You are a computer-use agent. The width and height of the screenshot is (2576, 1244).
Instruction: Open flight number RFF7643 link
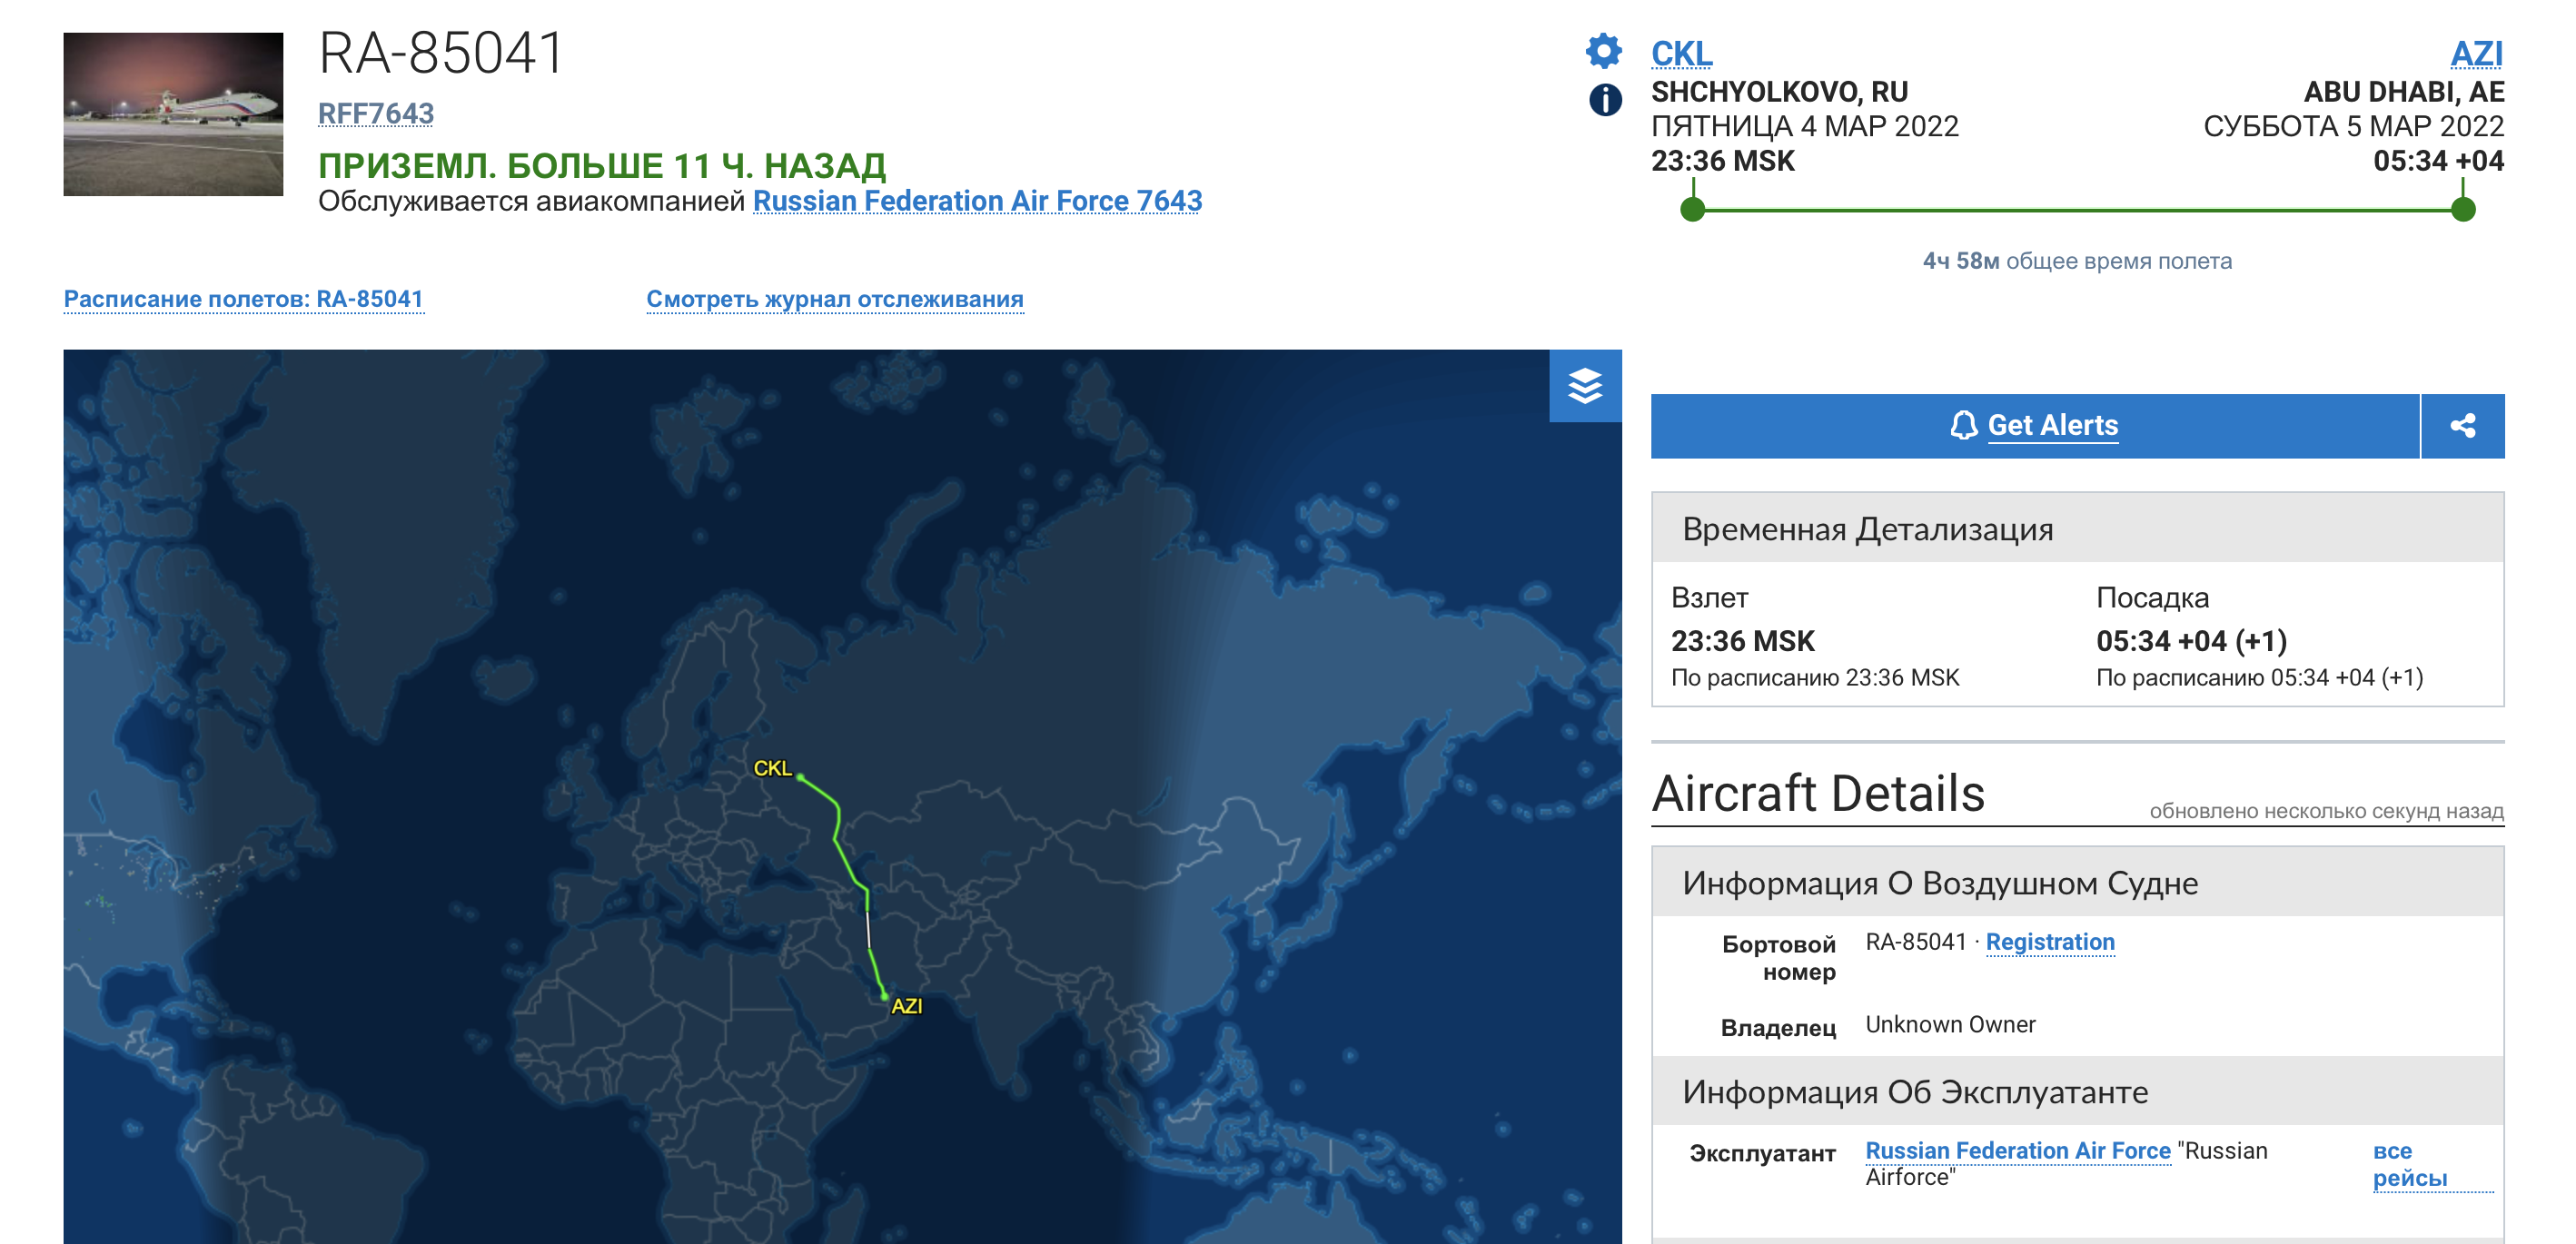[x=376, y=114]
